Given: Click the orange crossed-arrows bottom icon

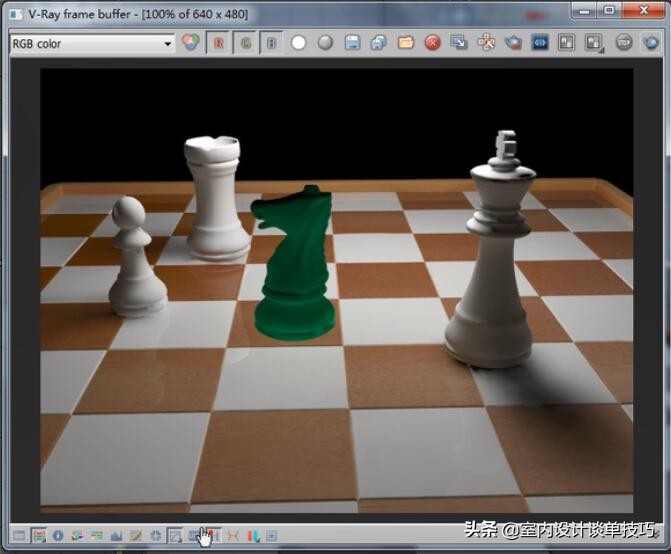Looking at the screenshot, I should point(233,535).
